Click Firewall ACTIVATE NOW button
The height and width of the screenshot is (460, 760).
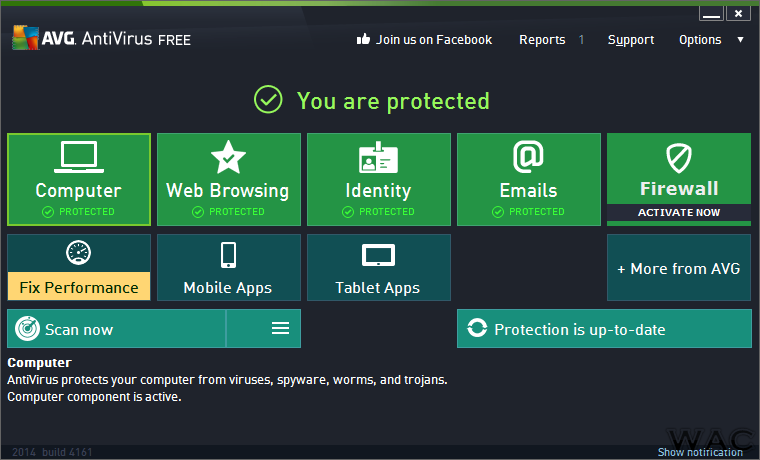click(679, 212)
